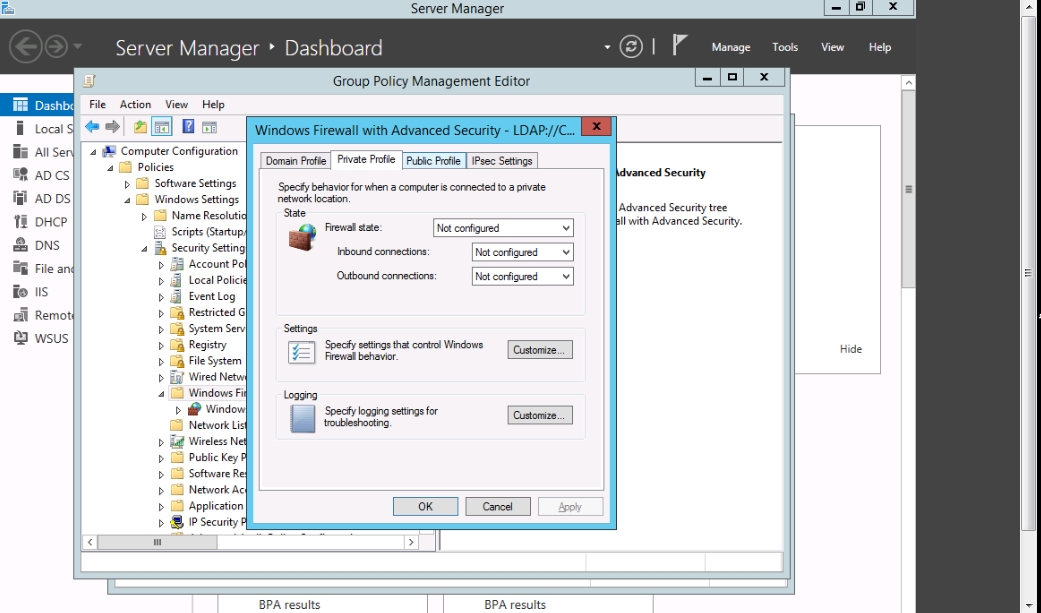Open the Action menu

click(x=135, y=104)
